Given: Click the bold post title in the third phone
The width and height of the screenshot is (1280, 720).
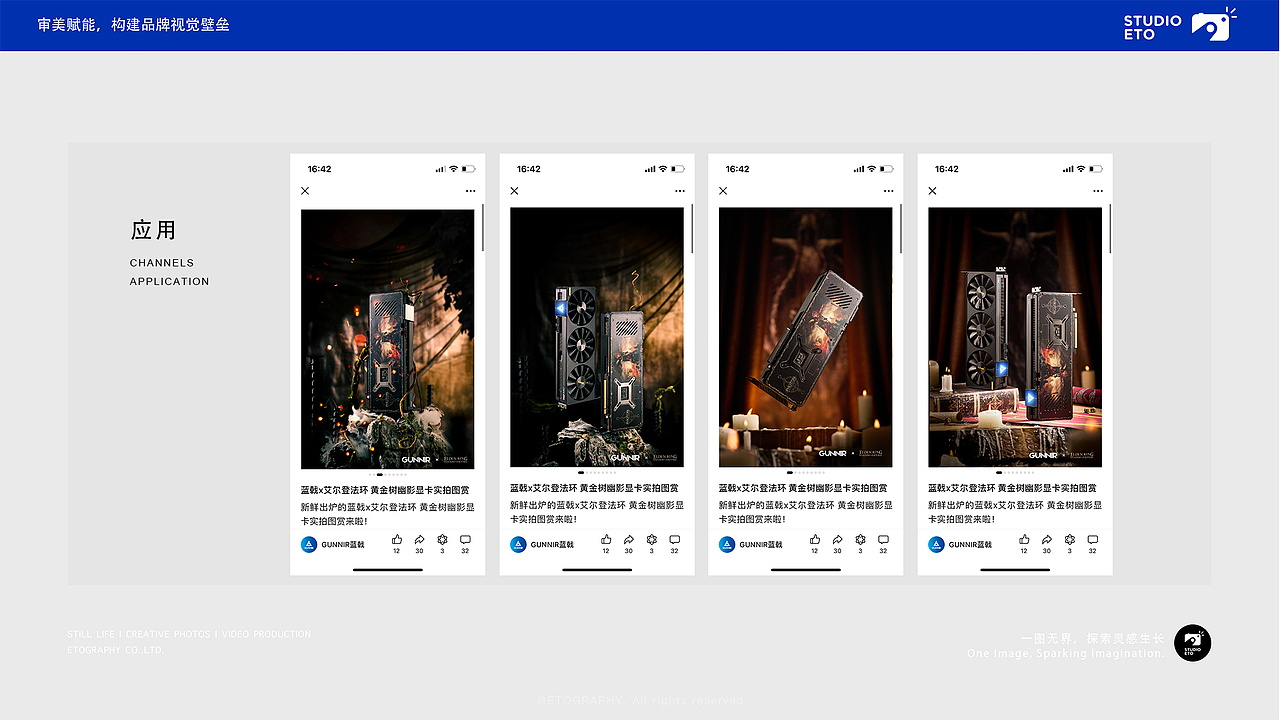Looking at the screenshot, I should click(x=803, y=489).
